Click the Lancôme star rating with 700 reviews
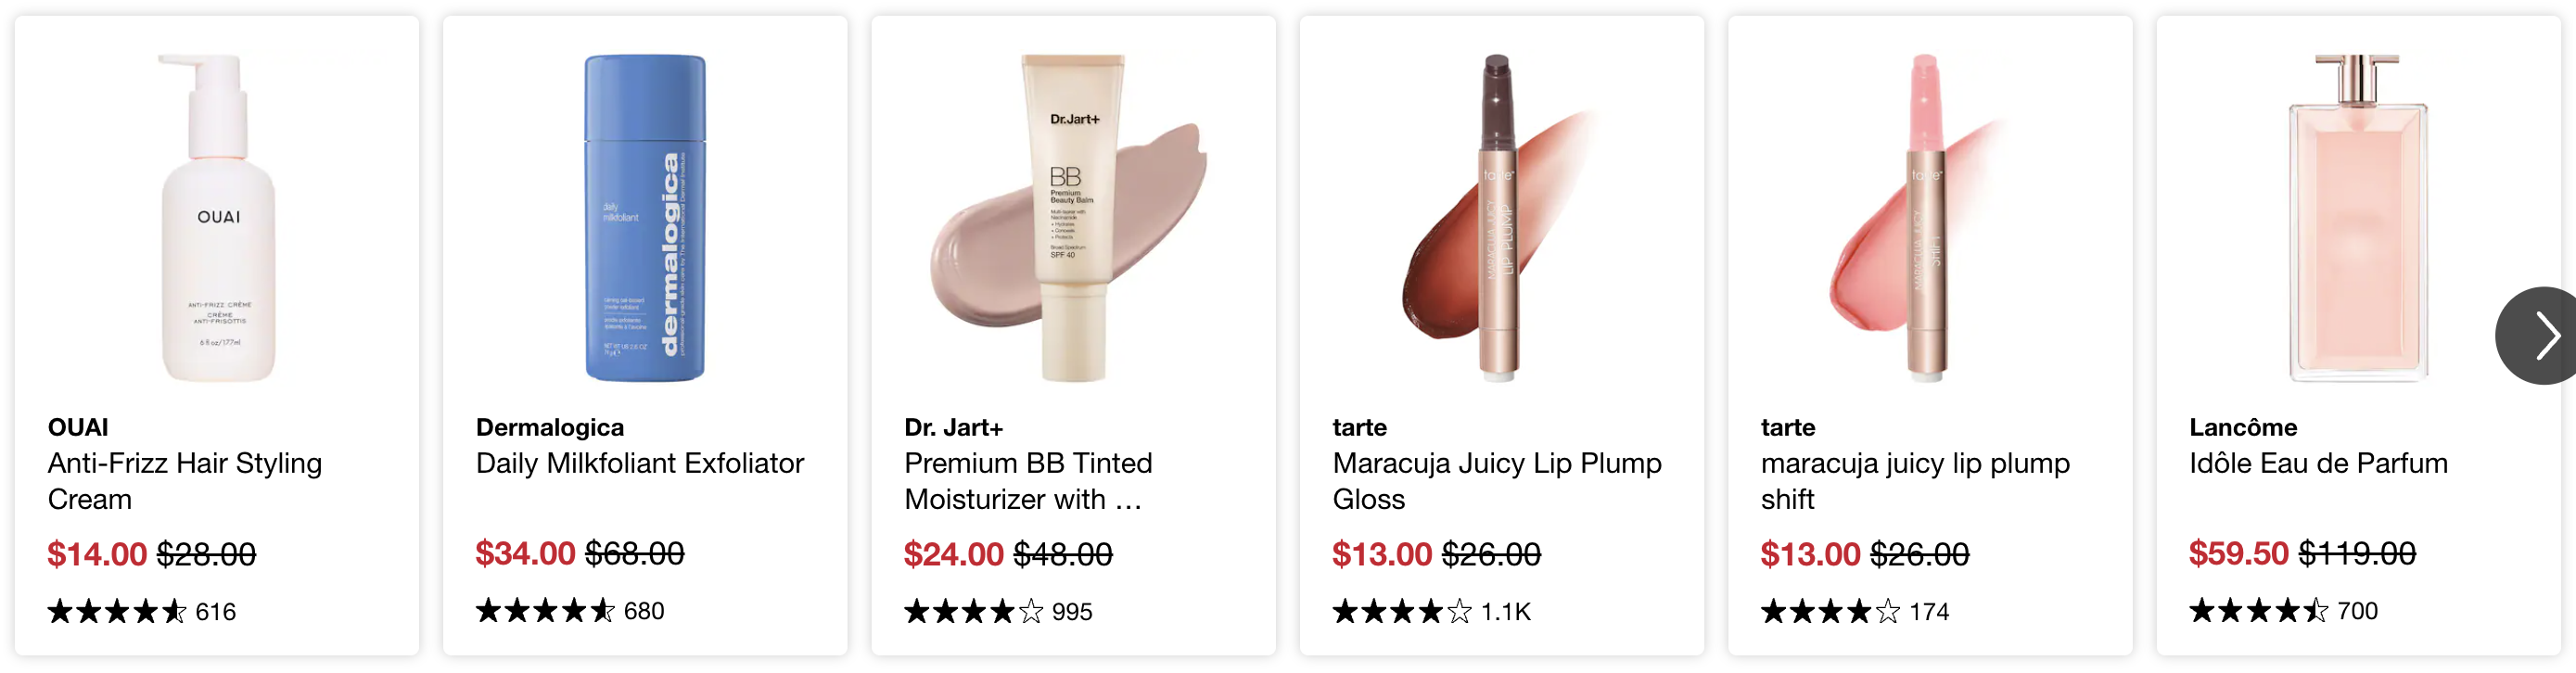Viewport: 2576px width, 673px height. pyautogui.click(x=2283, y=610)
